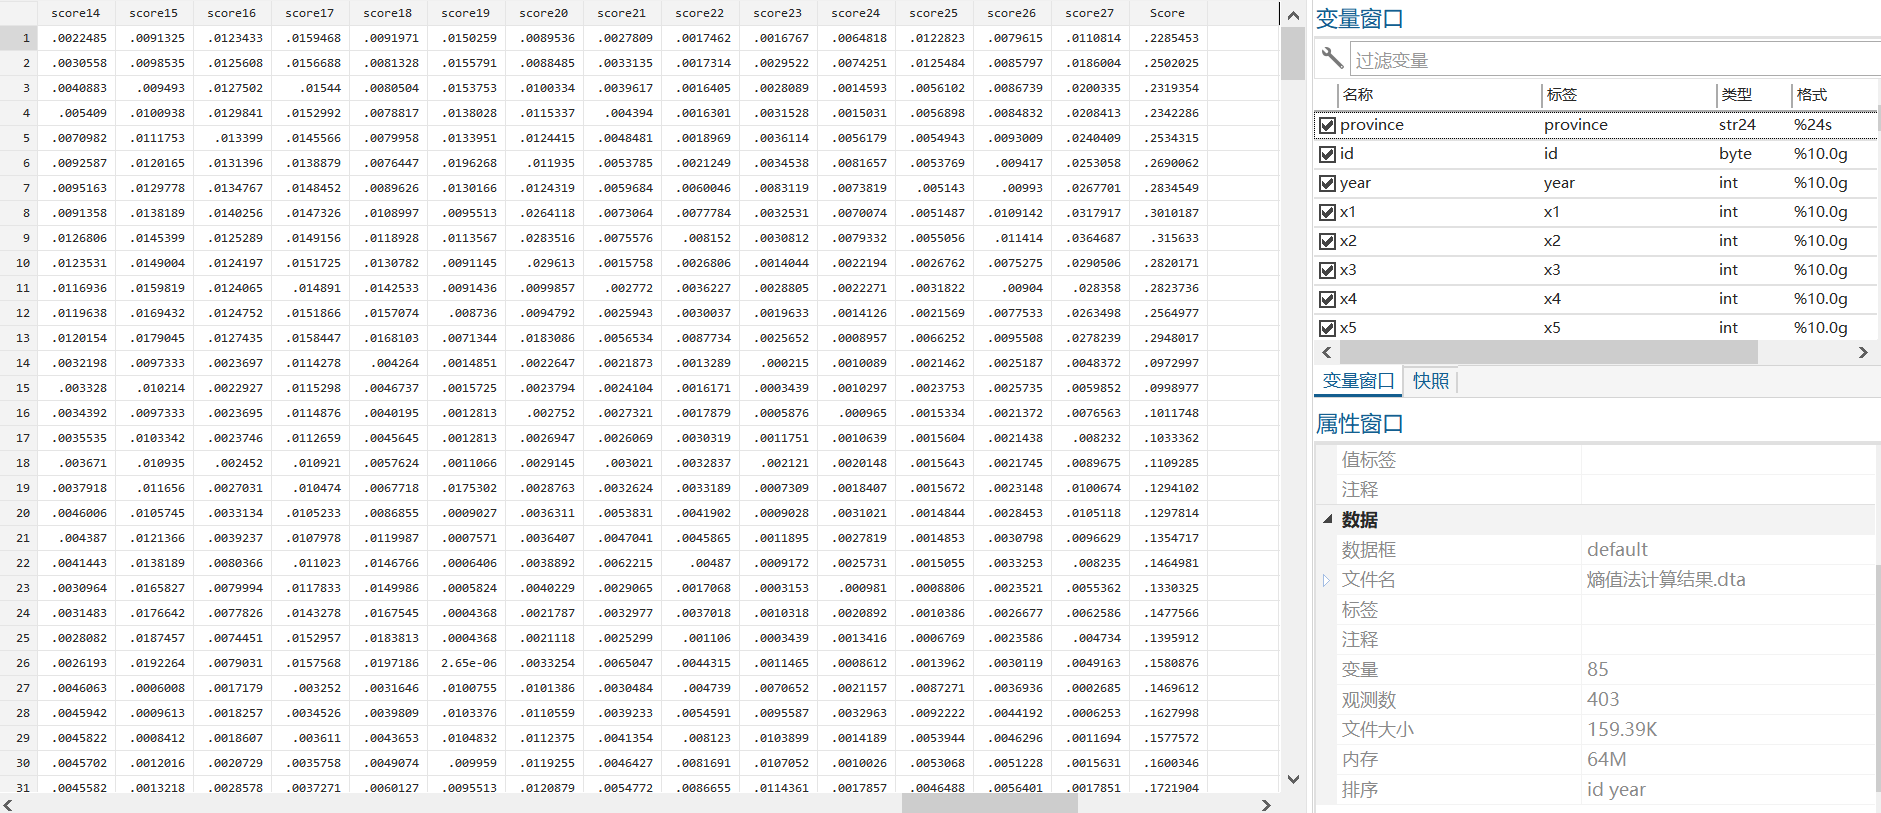This screenshot has width=1881, height=813.
Task: Click the 内存 value 64M
Action: tap(1606, 760)
